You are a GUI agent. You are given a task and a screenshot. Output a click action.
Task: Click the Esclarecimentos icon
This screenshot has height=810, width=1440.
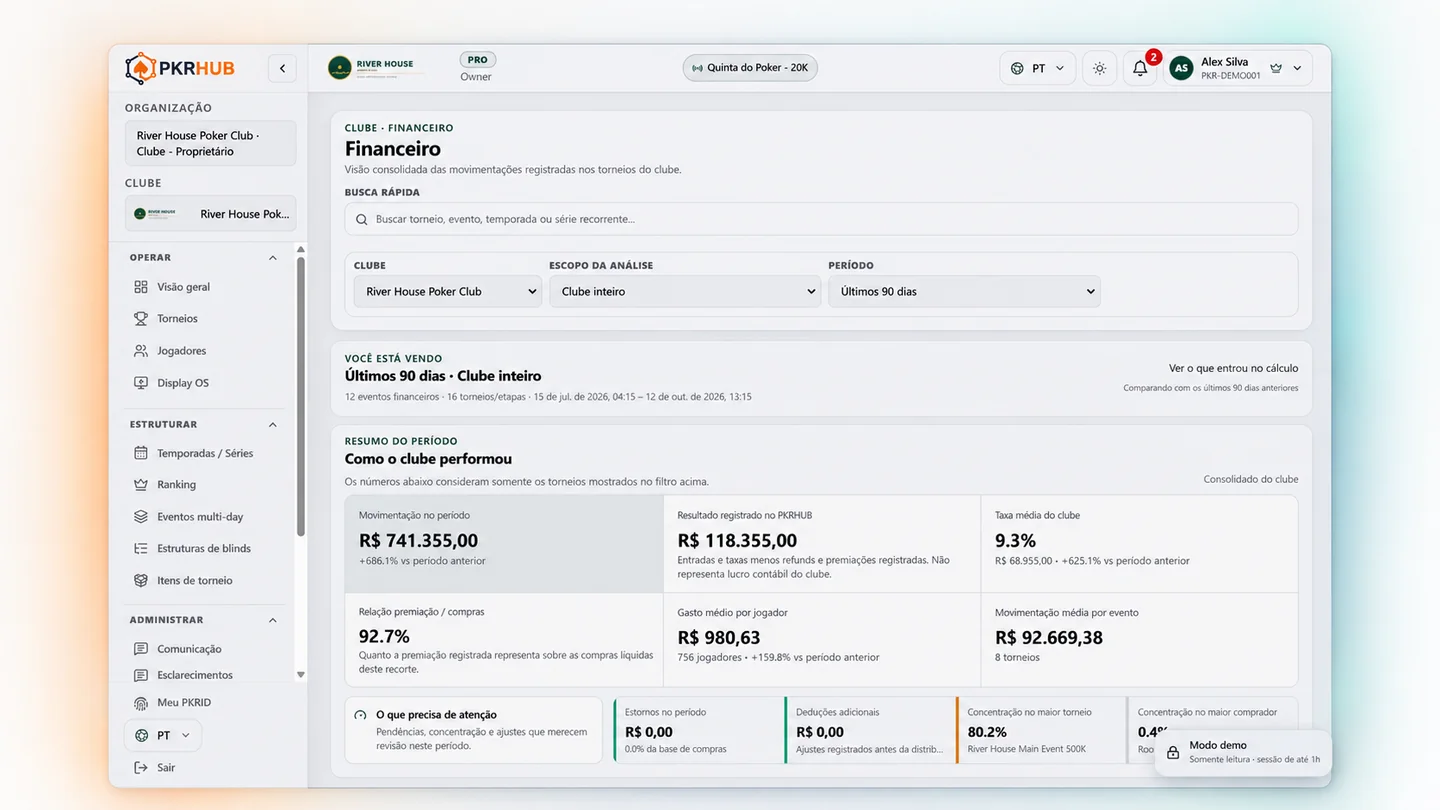coord(141,675)
